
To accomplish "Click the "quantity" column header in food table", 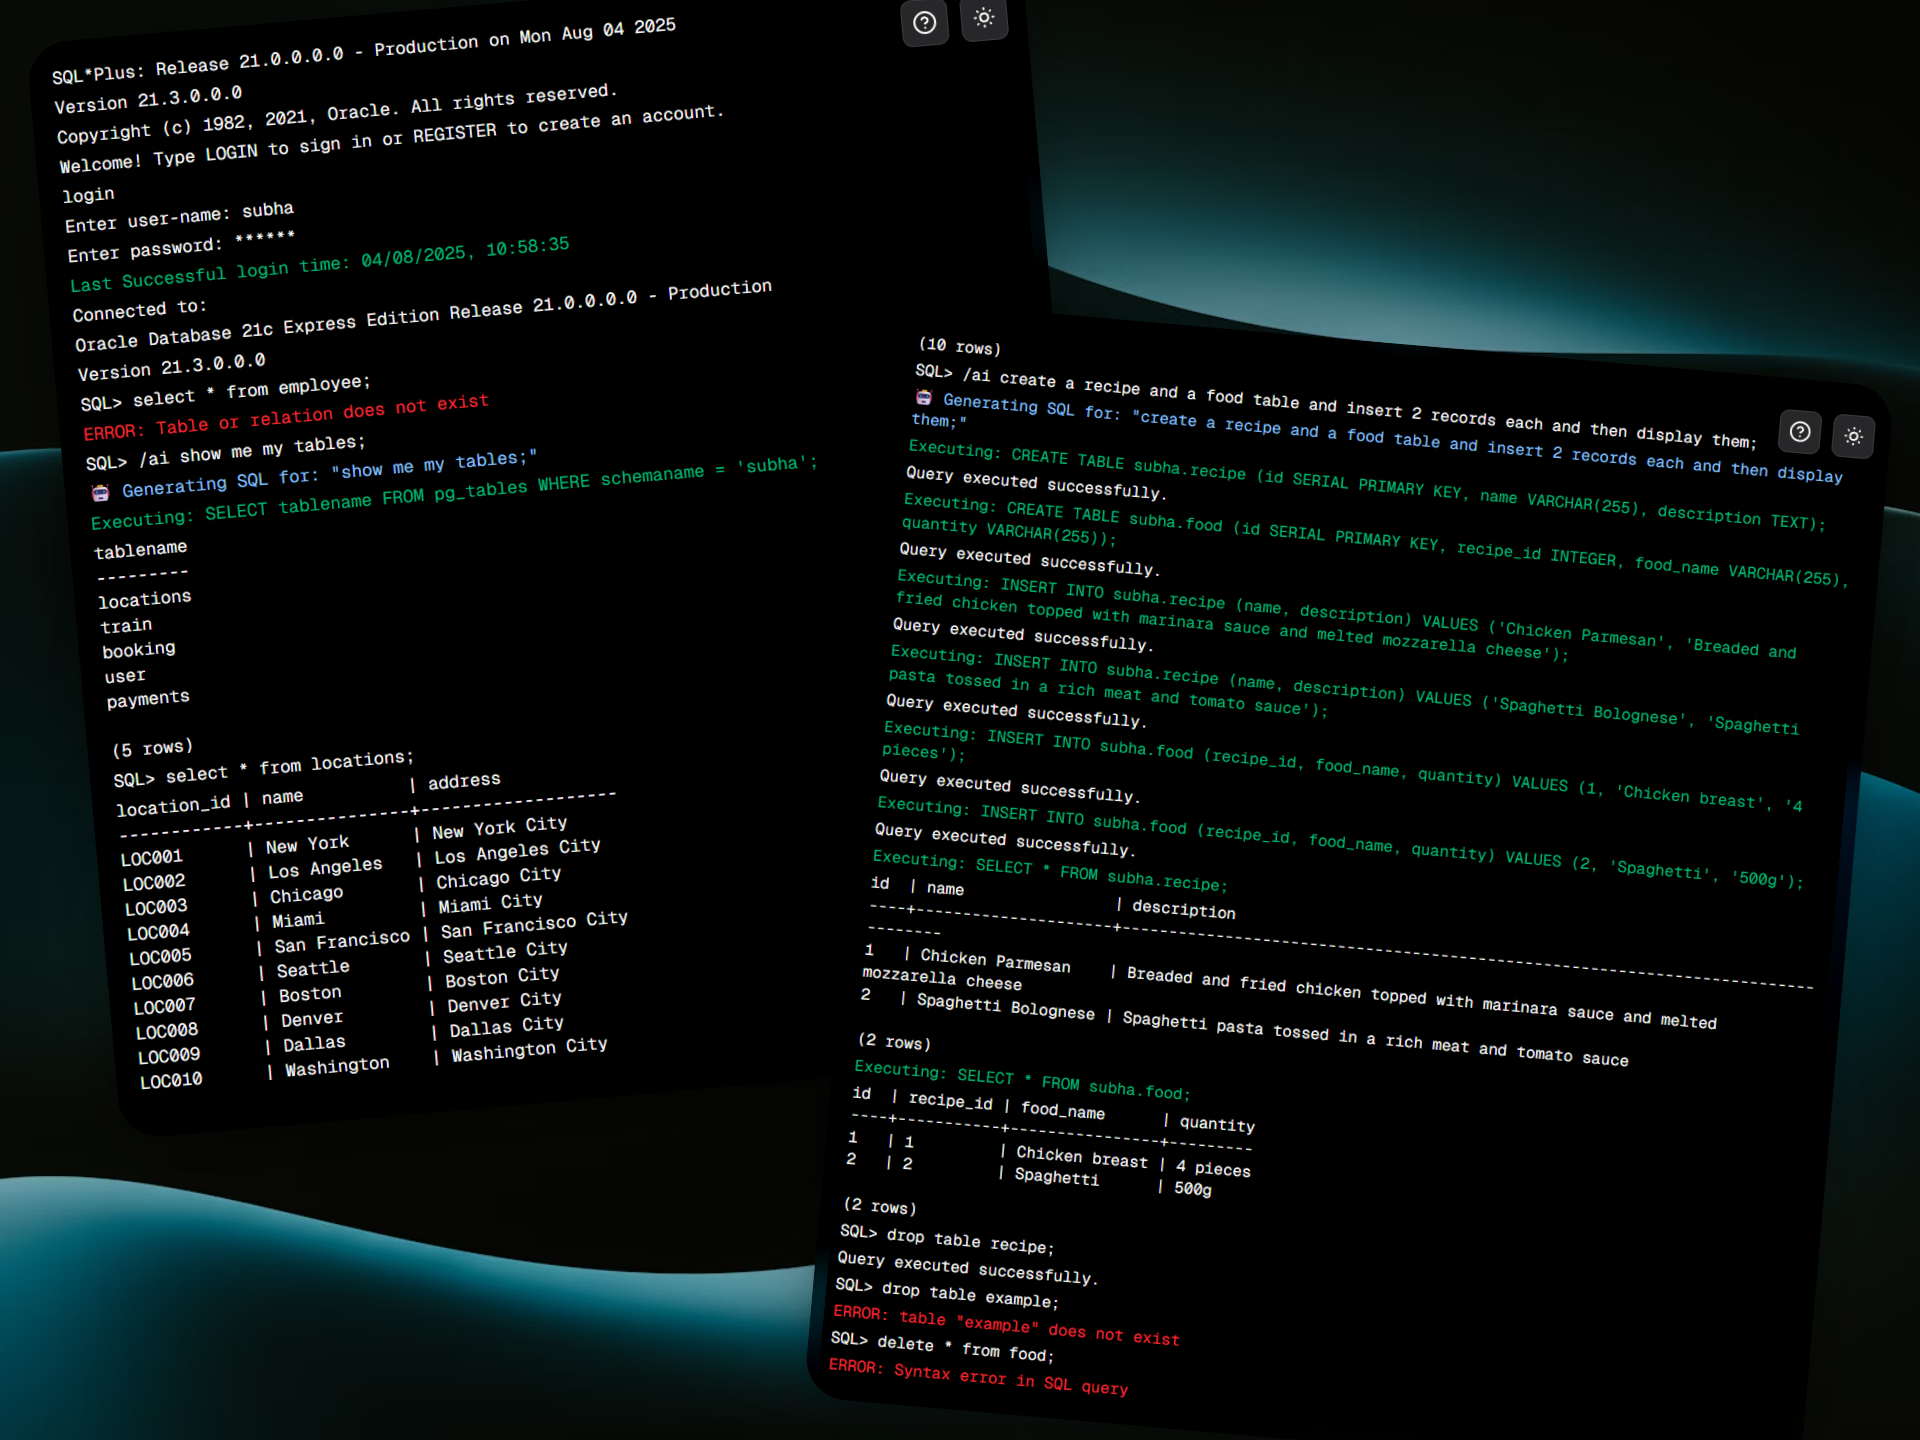I will click(x=1217, y=1124).
